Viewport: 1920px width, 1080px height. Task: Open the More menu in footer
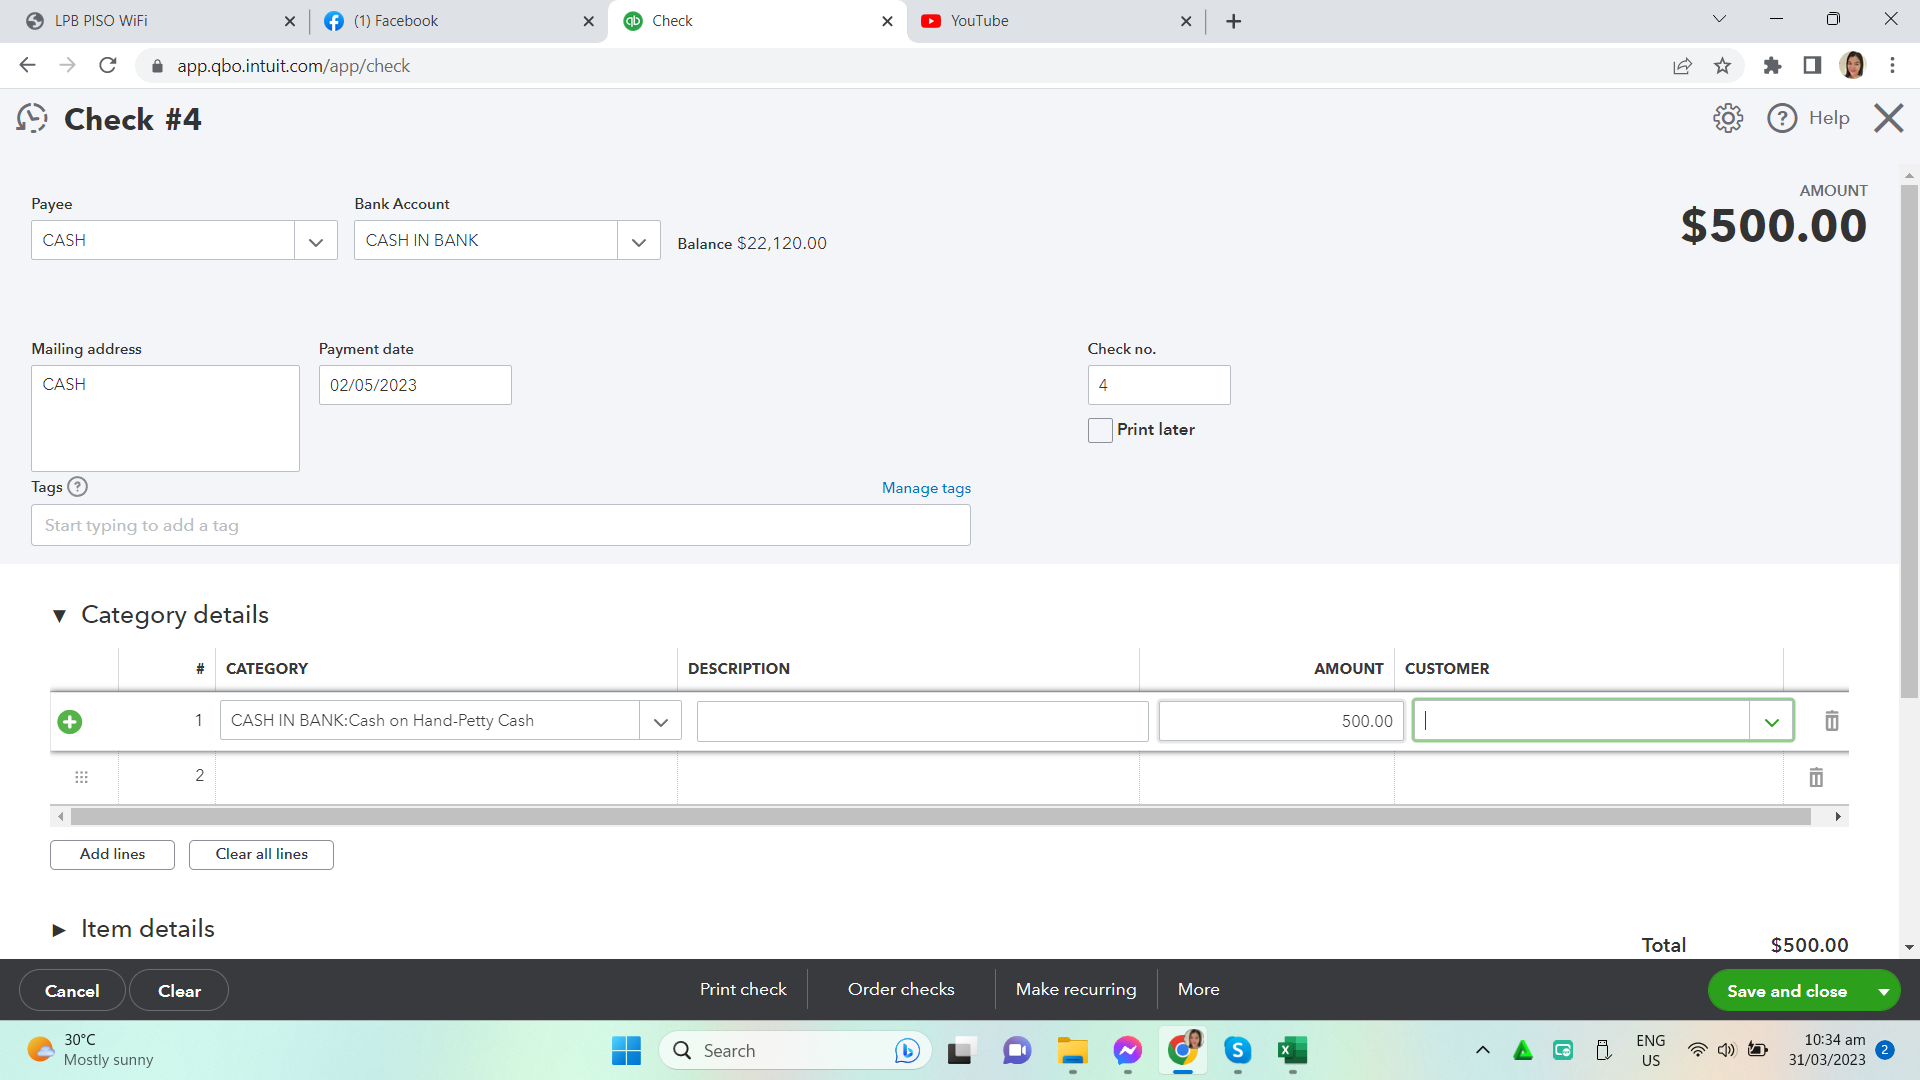point(1198,989)
